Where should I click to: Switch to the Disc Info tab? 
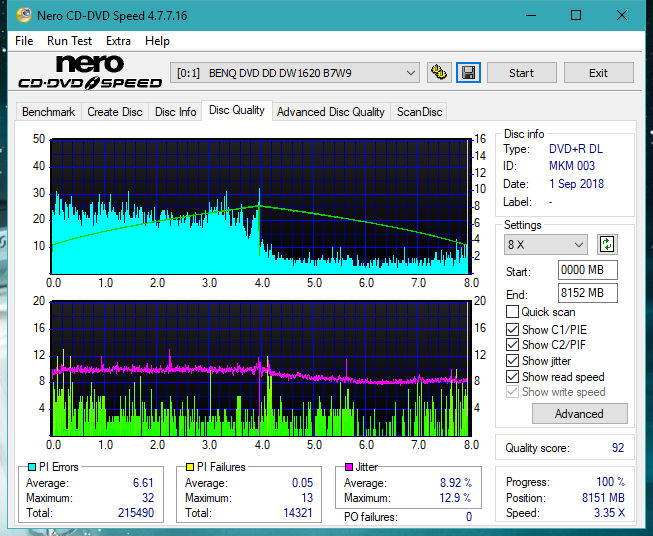point(175,112)
